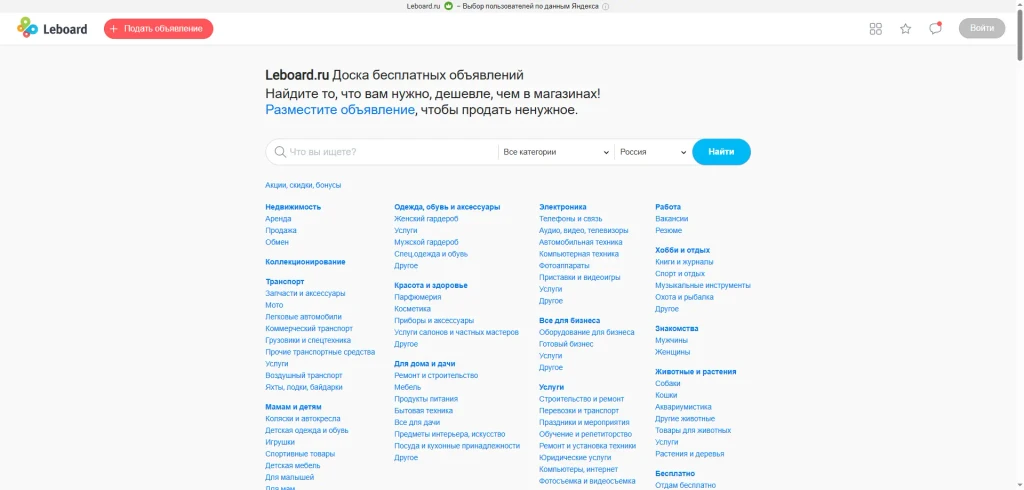
Task: Click Парфюмерия
Action: pos(418,297)
